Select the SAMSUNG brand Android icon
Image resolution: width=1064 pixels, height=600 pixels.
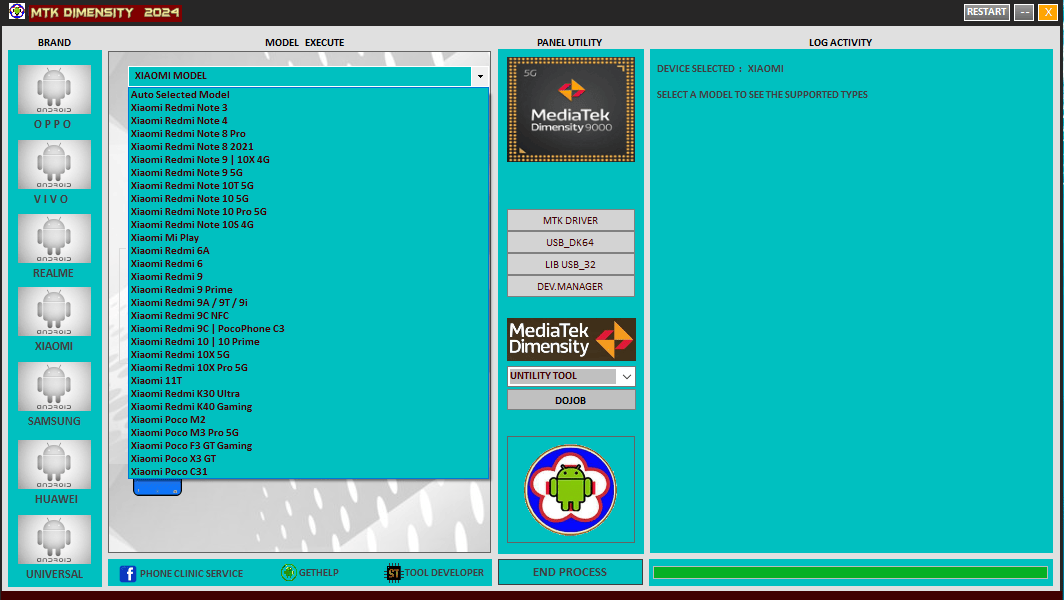[54, 386]
